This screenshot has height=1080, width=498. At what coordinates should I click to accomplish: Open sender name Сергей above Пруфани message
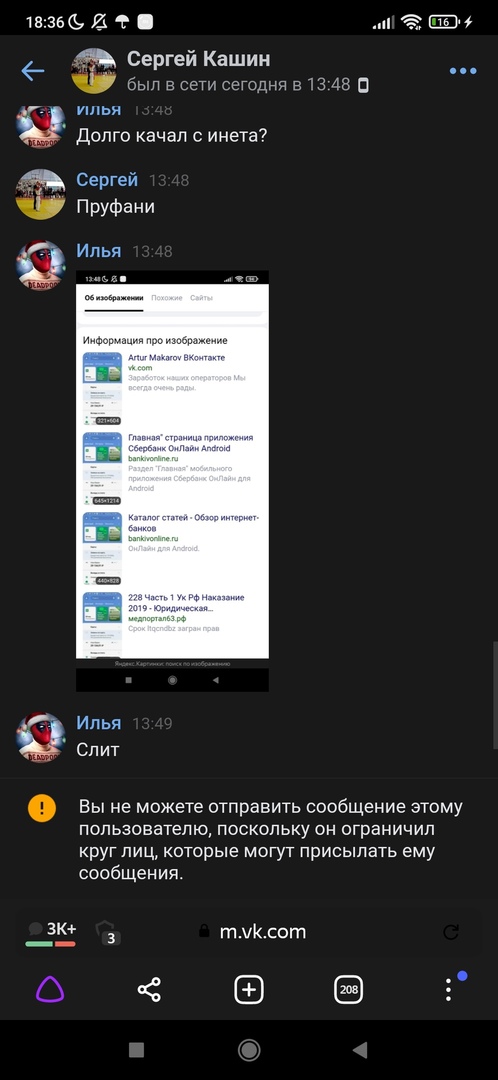107,180
